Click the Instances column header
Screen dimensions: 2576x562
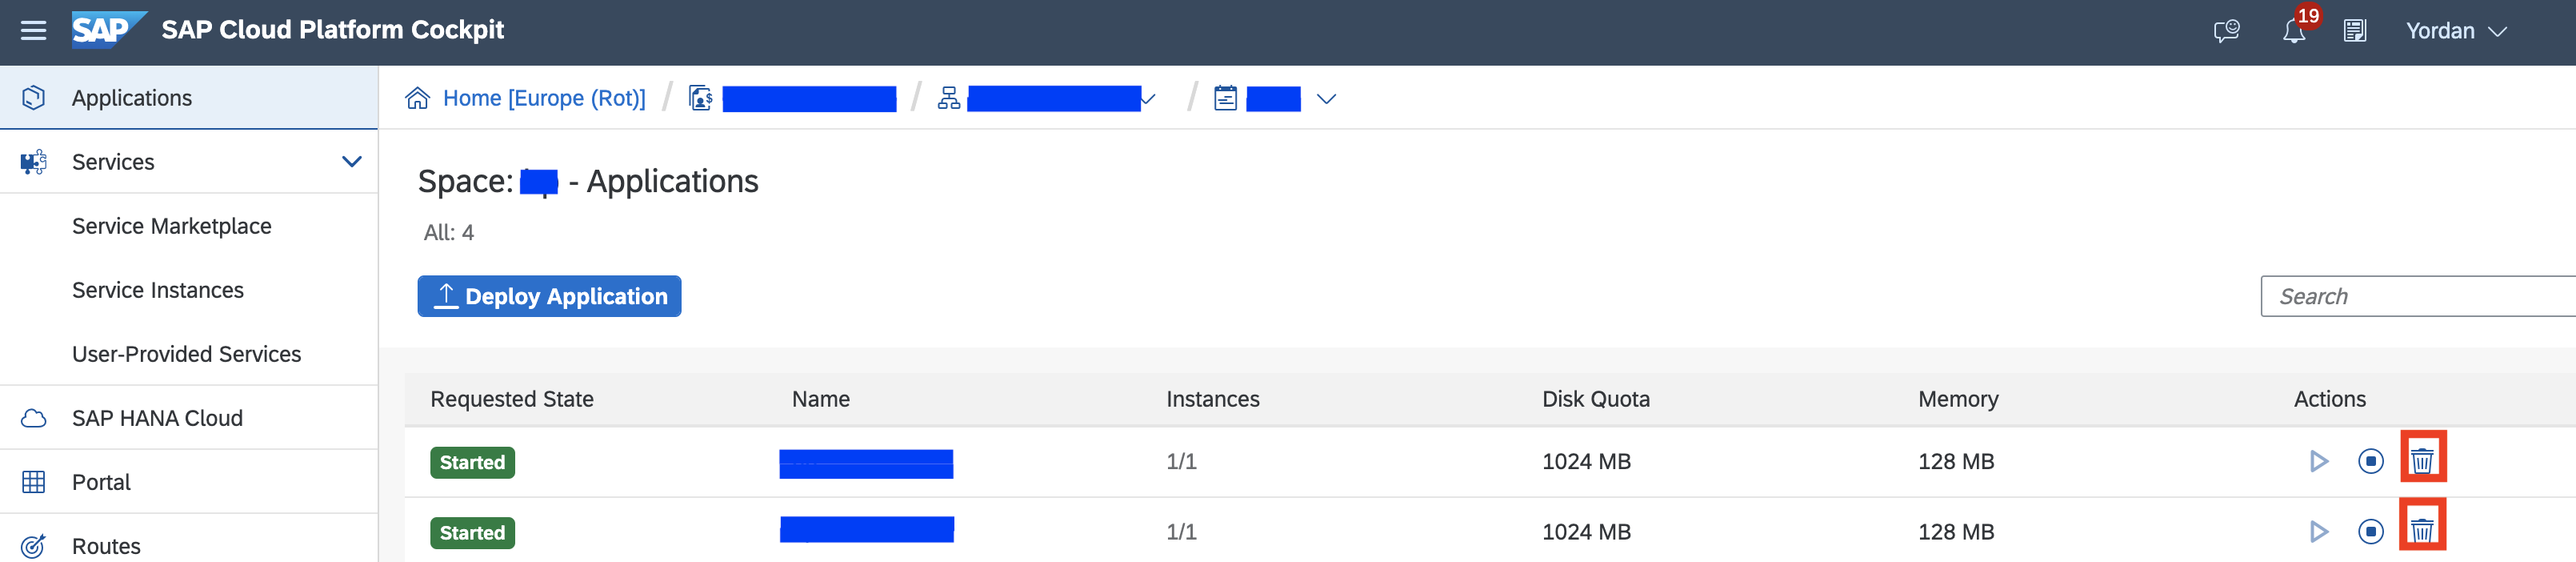[x=1212, y=399]
